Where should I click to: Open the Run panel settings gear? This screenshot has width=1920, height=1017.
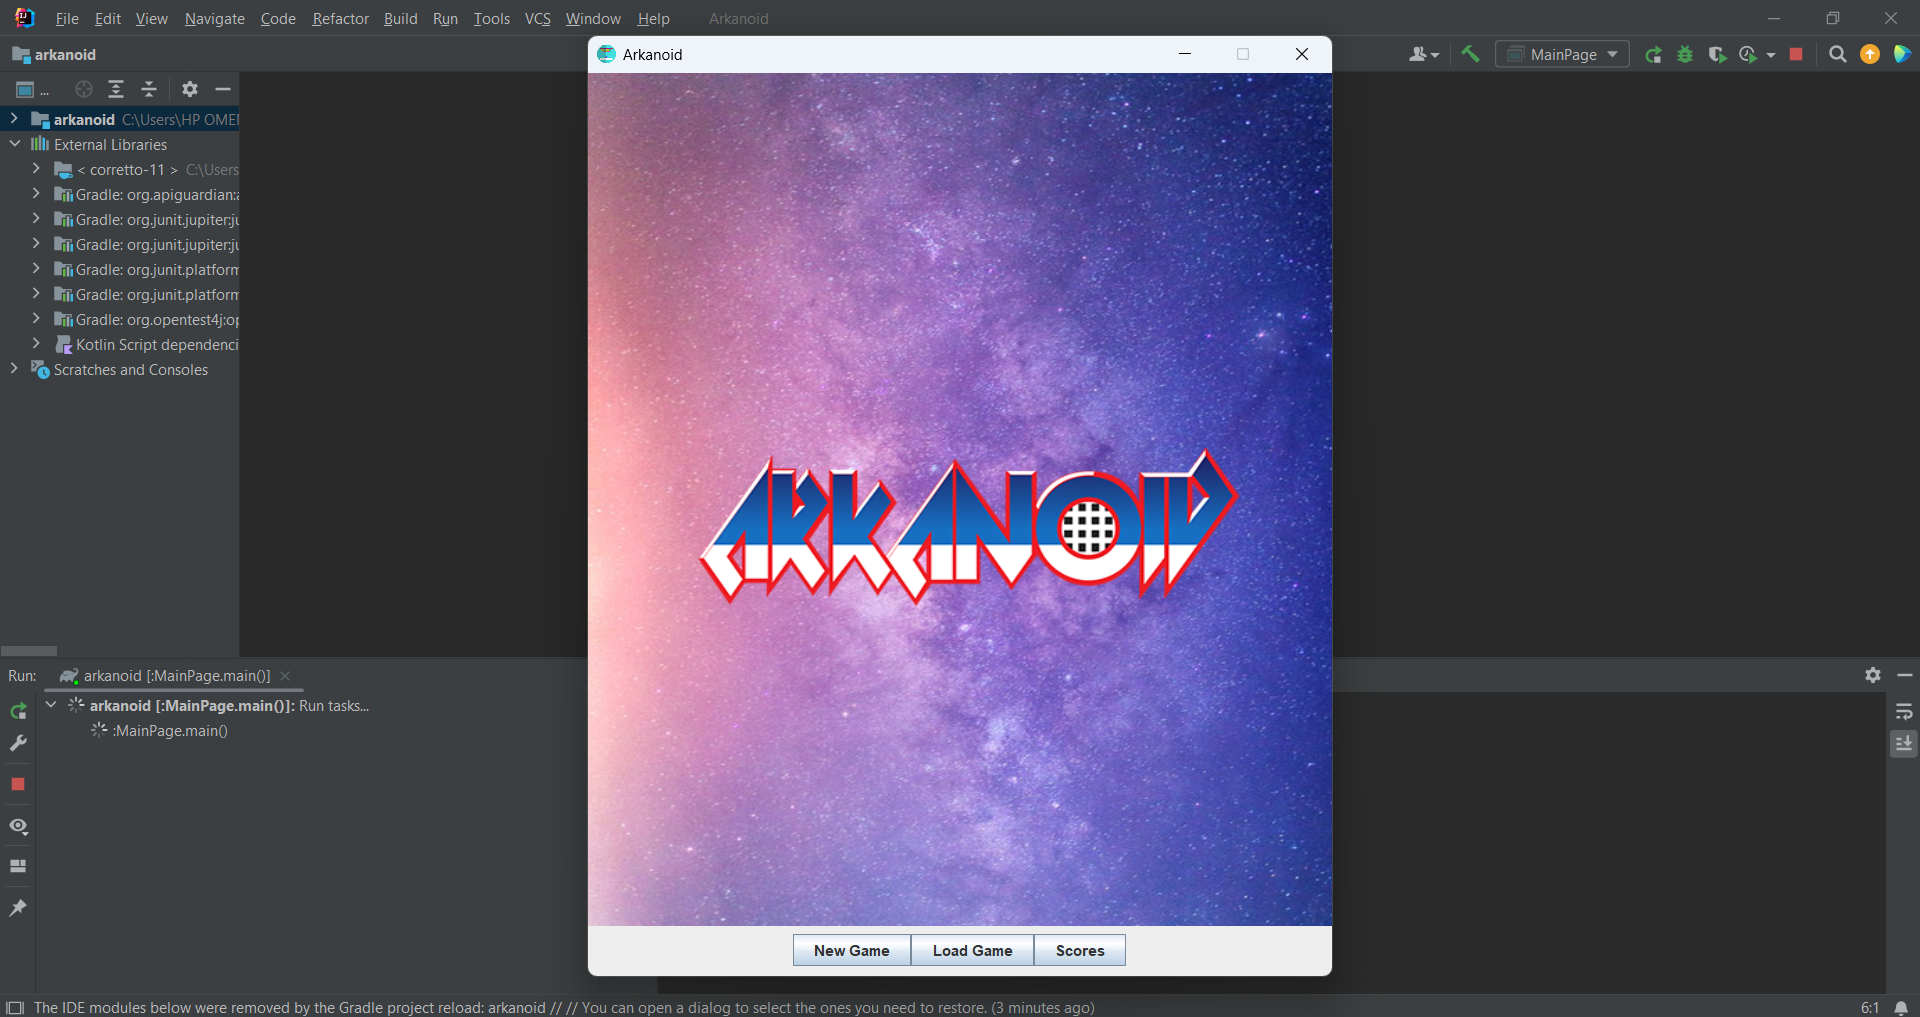coord(1873,675)
